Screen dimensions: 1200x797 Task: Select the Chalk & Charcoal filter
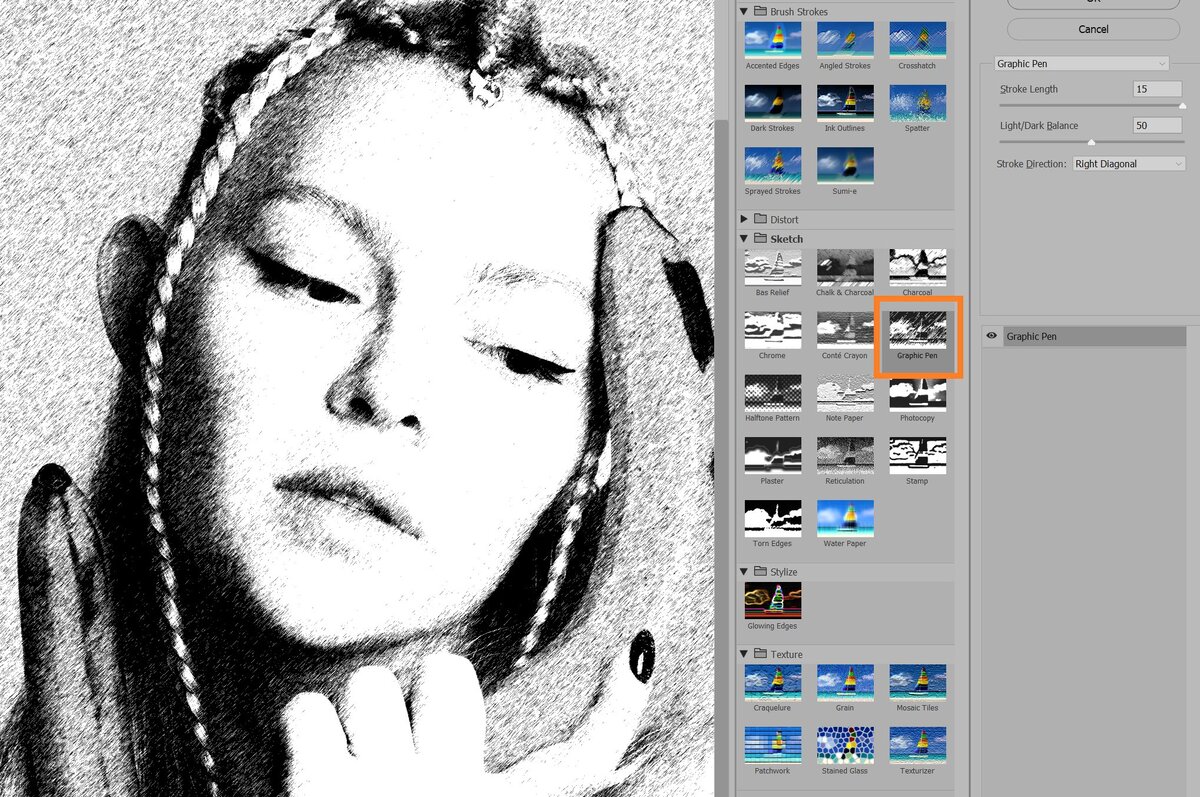[845, 267]
